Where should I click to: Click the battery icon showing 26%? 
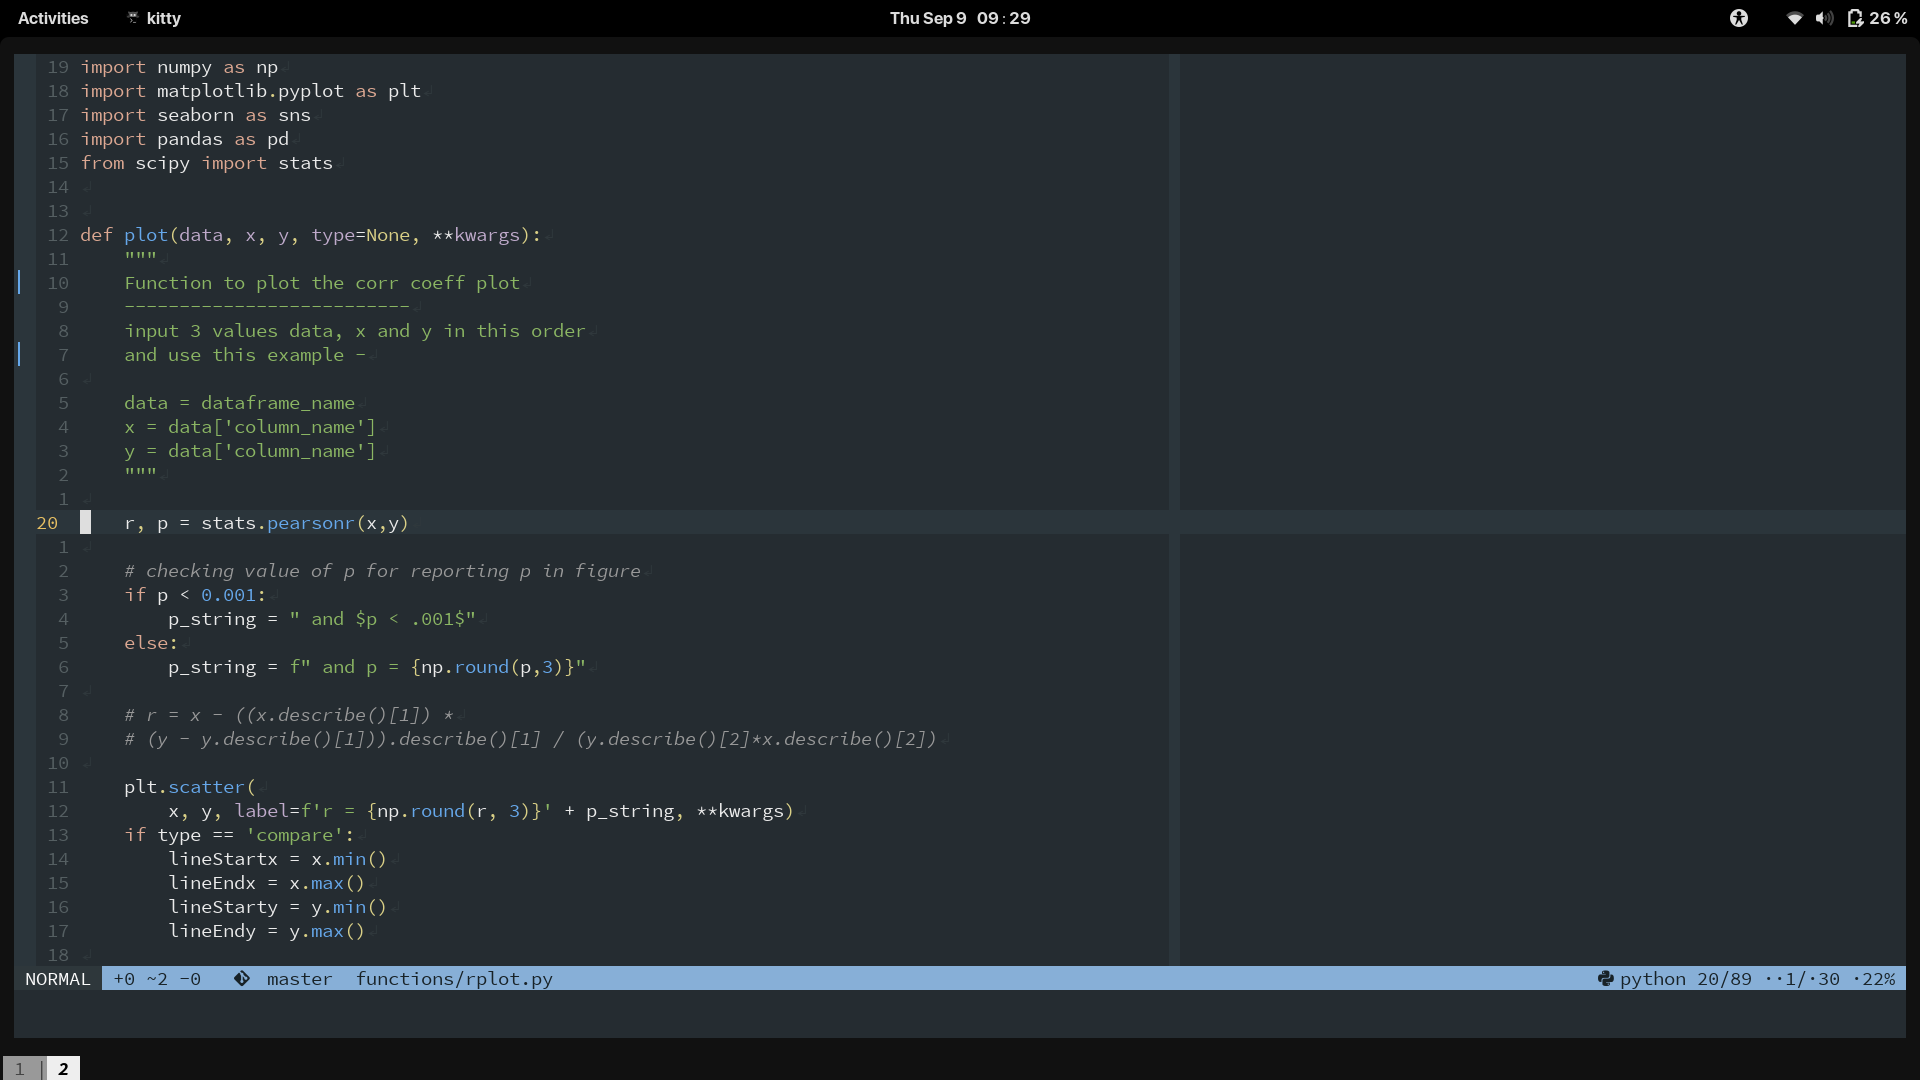point(1855,18)
